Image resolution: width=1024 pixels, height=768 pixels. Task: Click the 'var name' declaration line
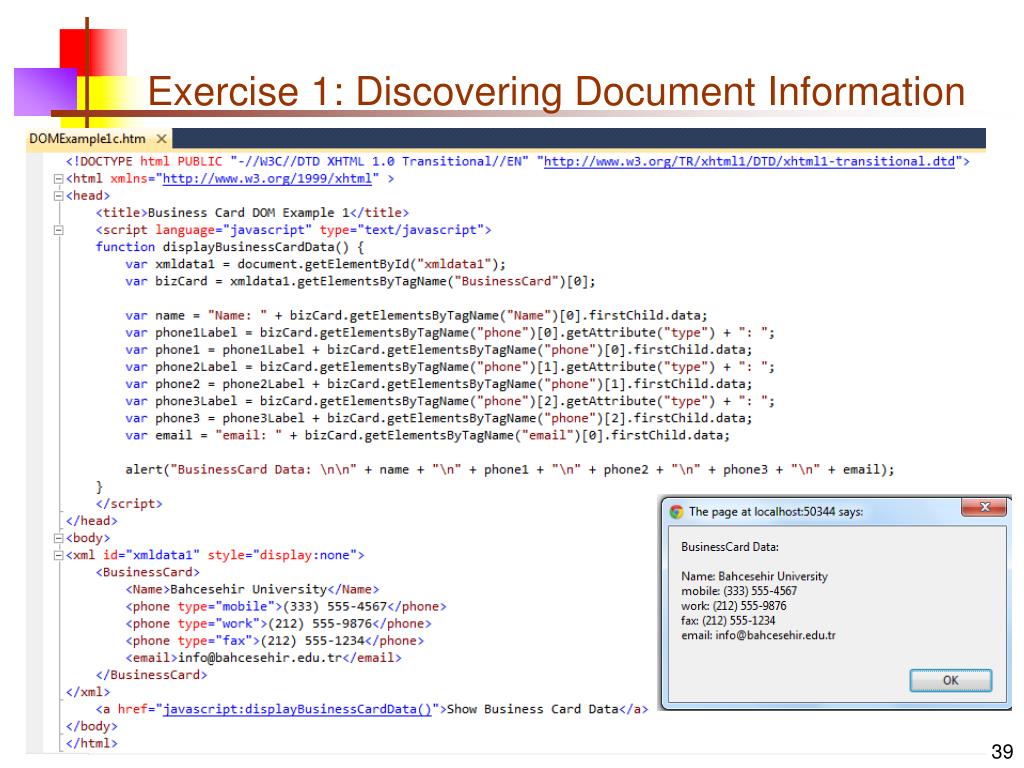417,315
